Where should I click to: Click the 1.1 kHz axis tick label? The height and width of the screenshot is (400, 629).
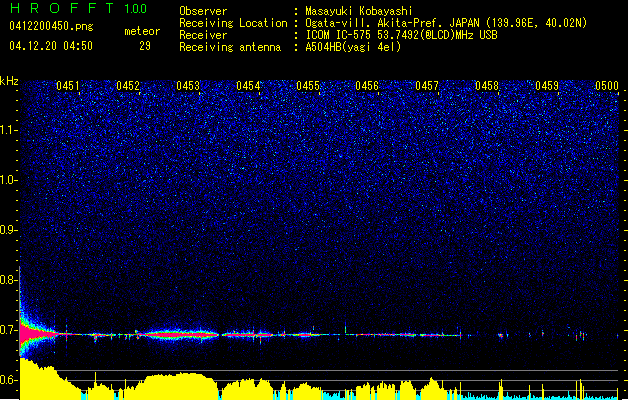pos(8,130)
